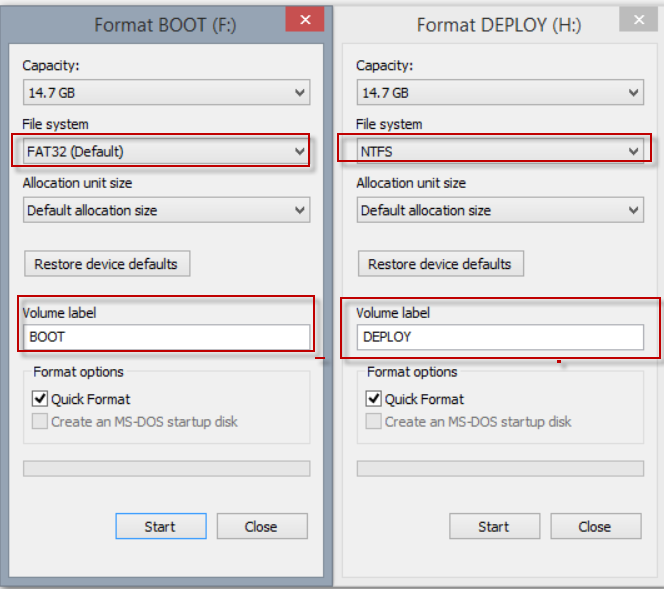Open Capacity dropdown in DEPLOY dialog
Screen dimensions: 664x589
(x=500, y=92)
